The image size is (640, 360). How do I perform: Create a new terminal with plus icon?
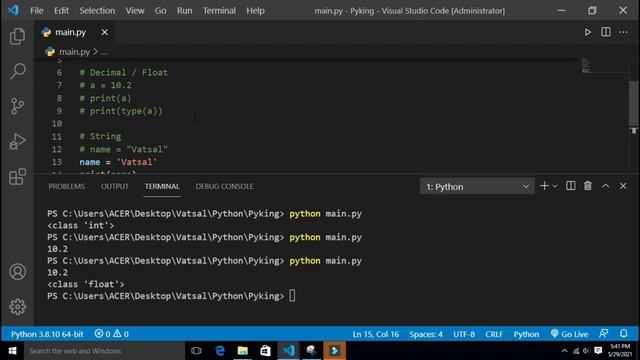point(544,186)
